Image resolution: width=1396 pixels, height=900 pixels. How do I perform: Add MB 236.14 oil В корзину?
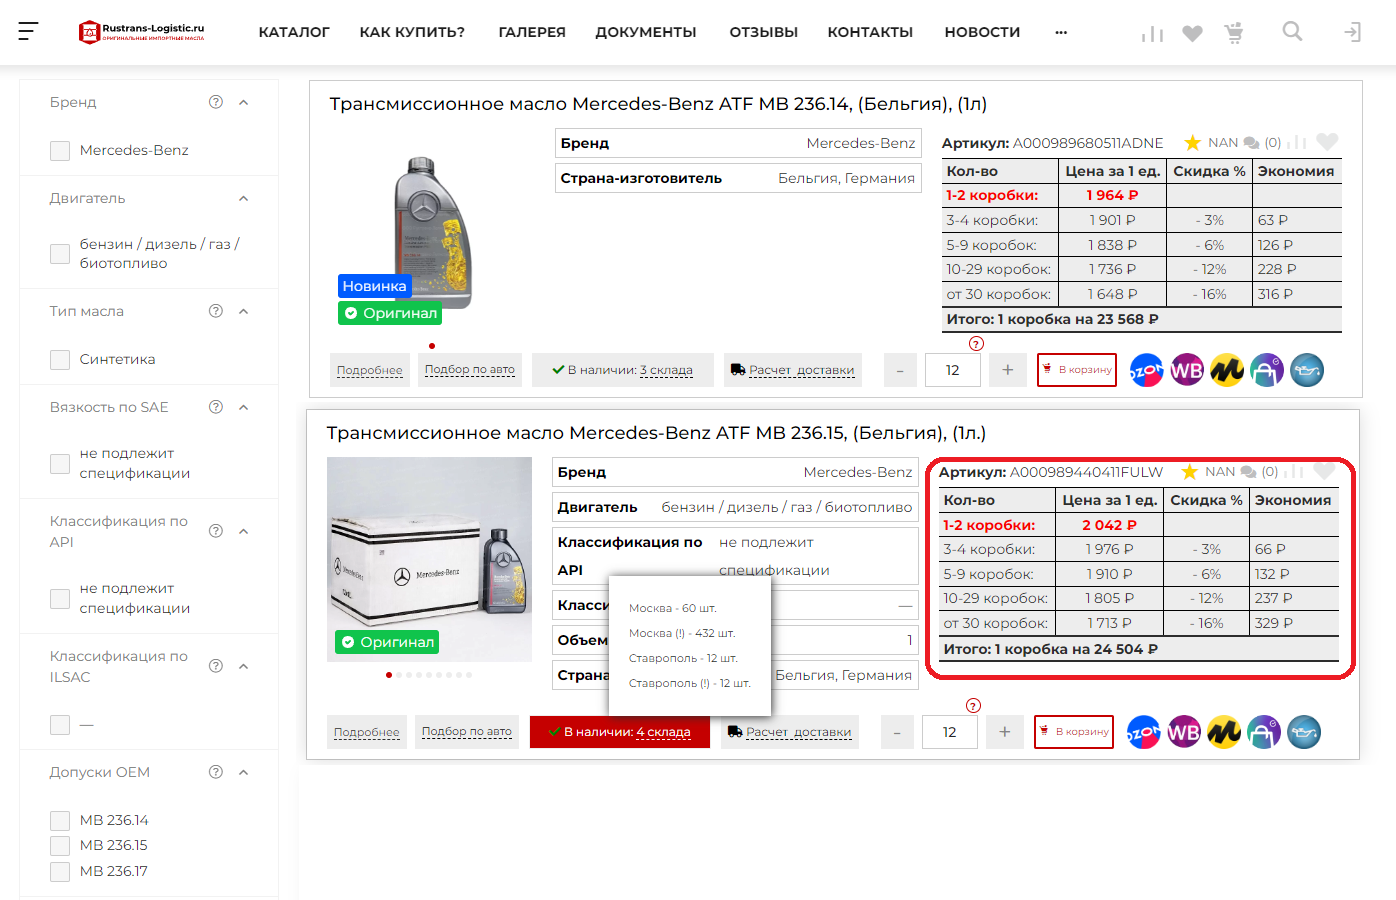(x=1077, y=370)
